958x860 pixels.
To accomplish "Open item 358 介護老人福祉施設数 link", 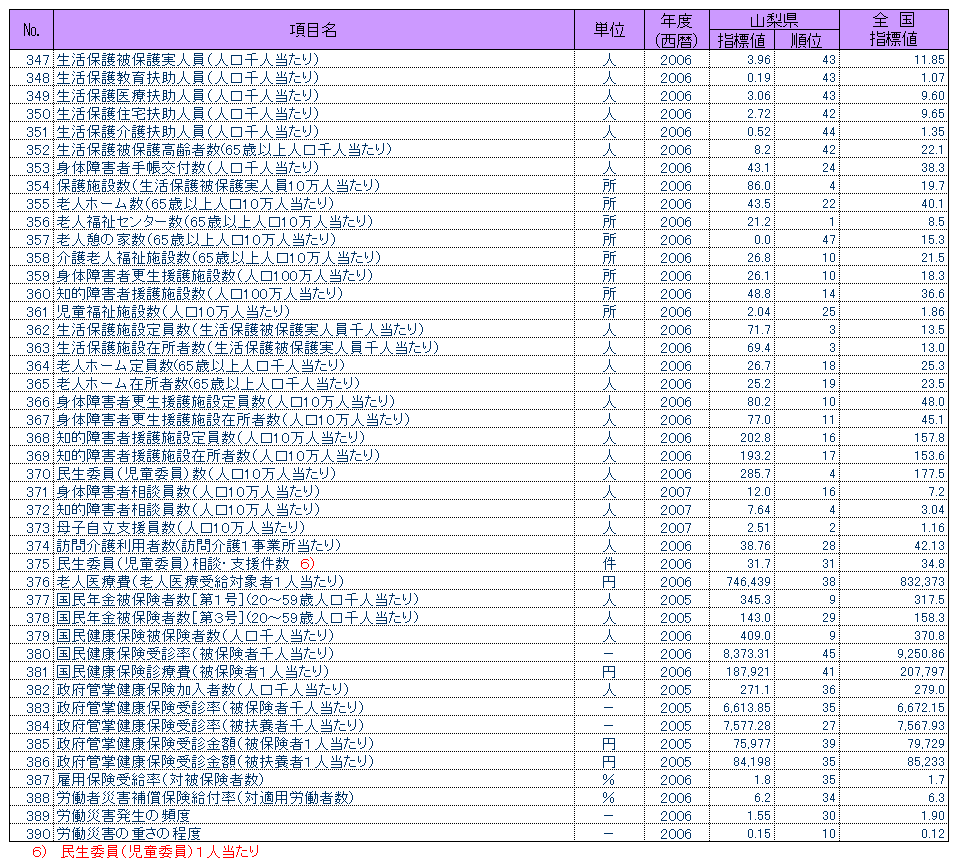I will point(218,258).
